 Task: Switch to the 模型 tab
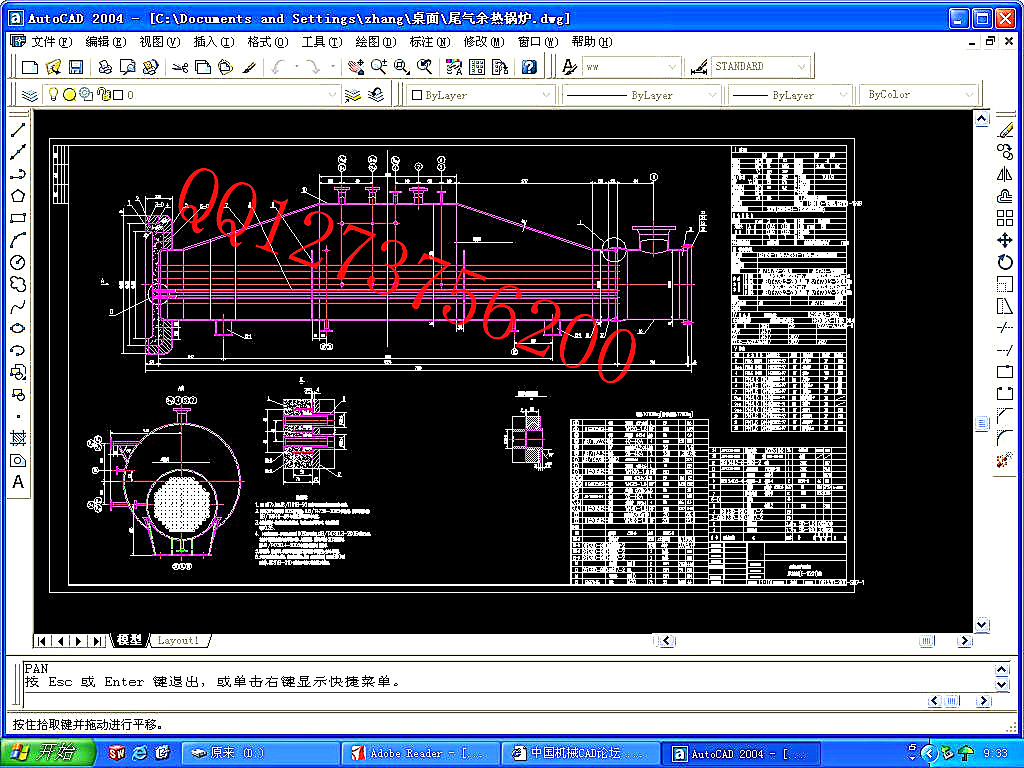tap(130, 641)
